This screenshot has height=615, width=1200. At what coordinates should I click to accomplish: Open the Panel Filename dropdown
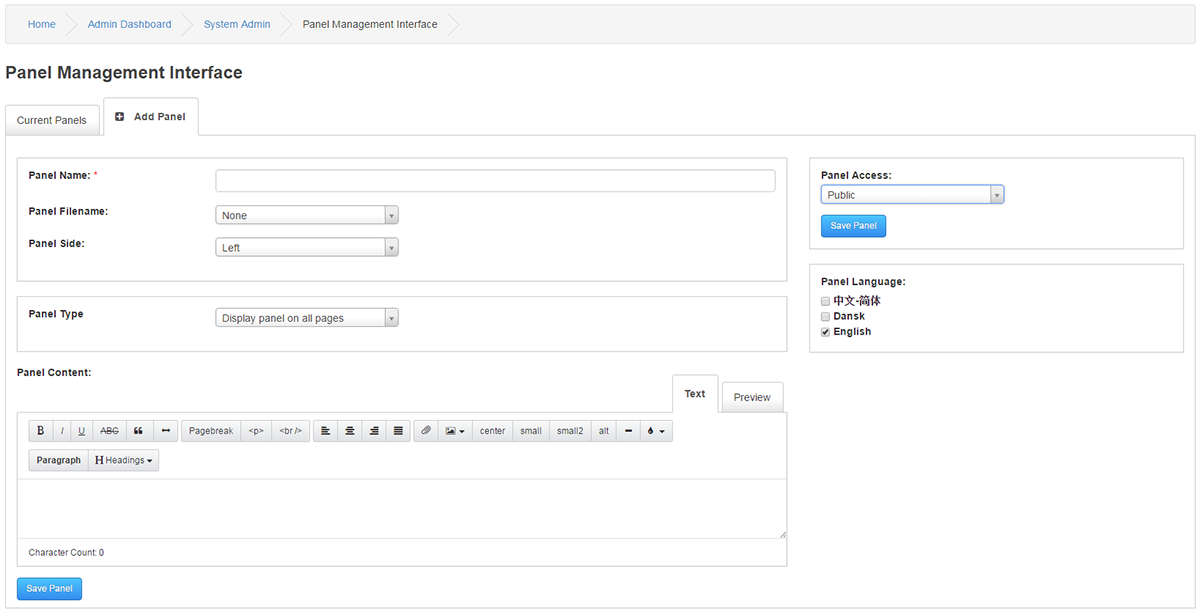point(307,215)
